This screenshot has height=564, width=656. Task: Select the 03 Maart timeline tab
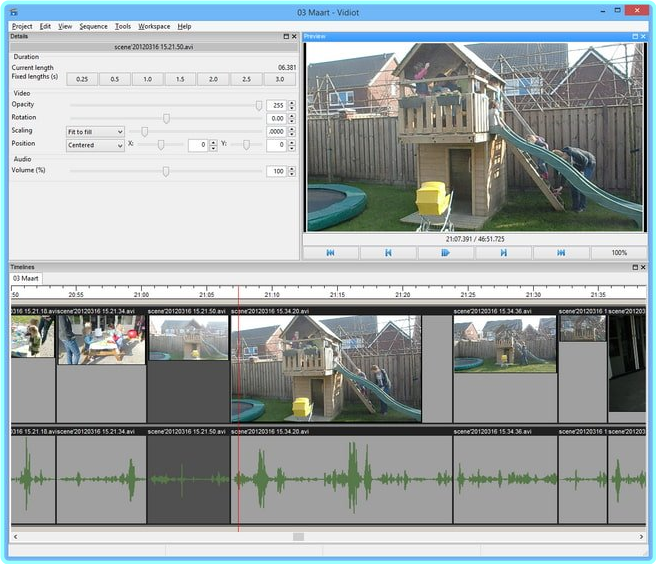tap(26, 278)
